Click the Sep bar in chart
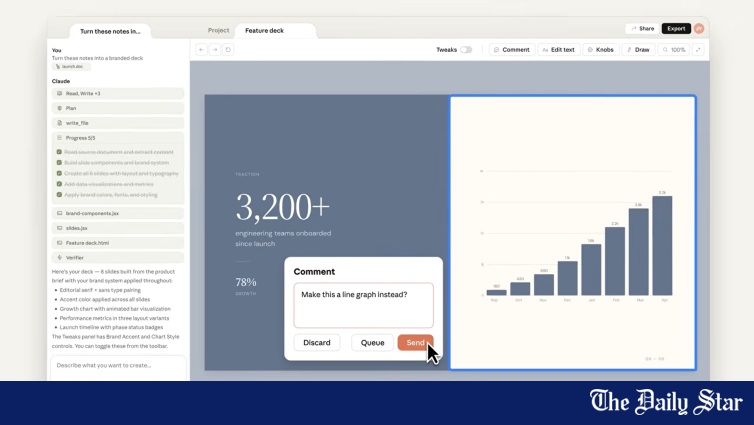754x425 pixels. (x=496, y=292)
